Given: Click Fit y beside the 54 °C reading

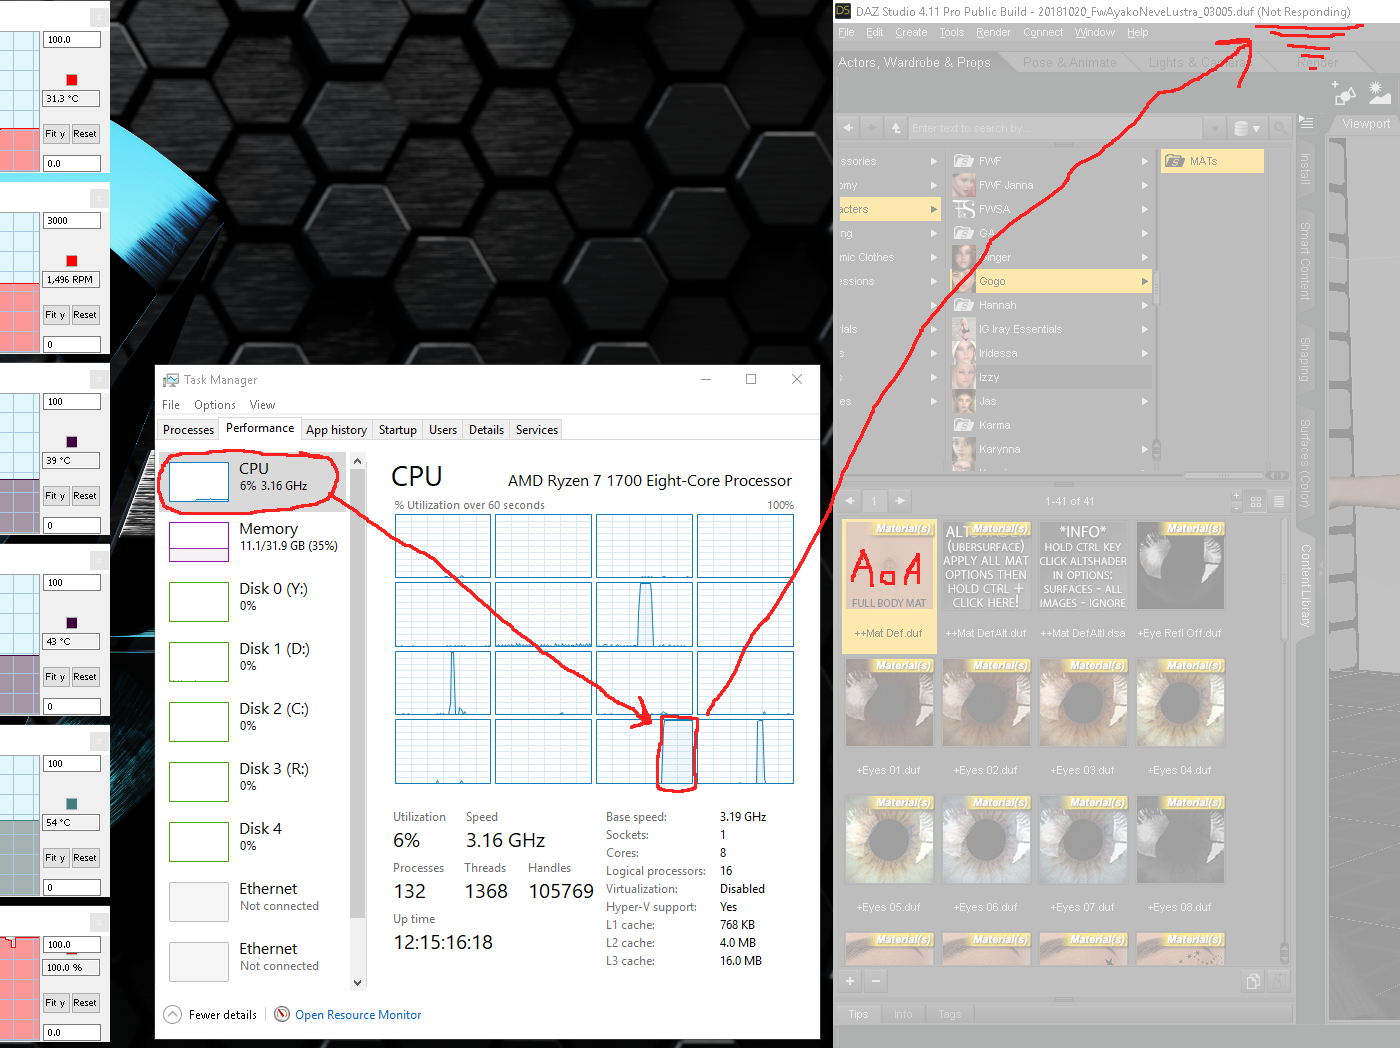Looking at the screenshot, I should (x=55, y=858).
